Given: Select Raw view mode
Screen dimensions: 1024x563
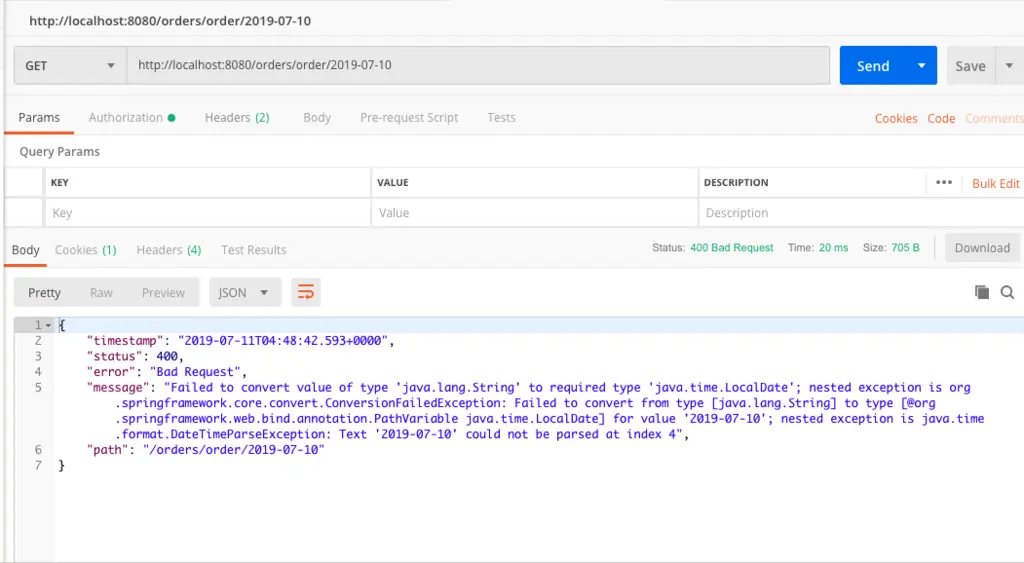Looking at the screenshot, I should click(101, 293).
